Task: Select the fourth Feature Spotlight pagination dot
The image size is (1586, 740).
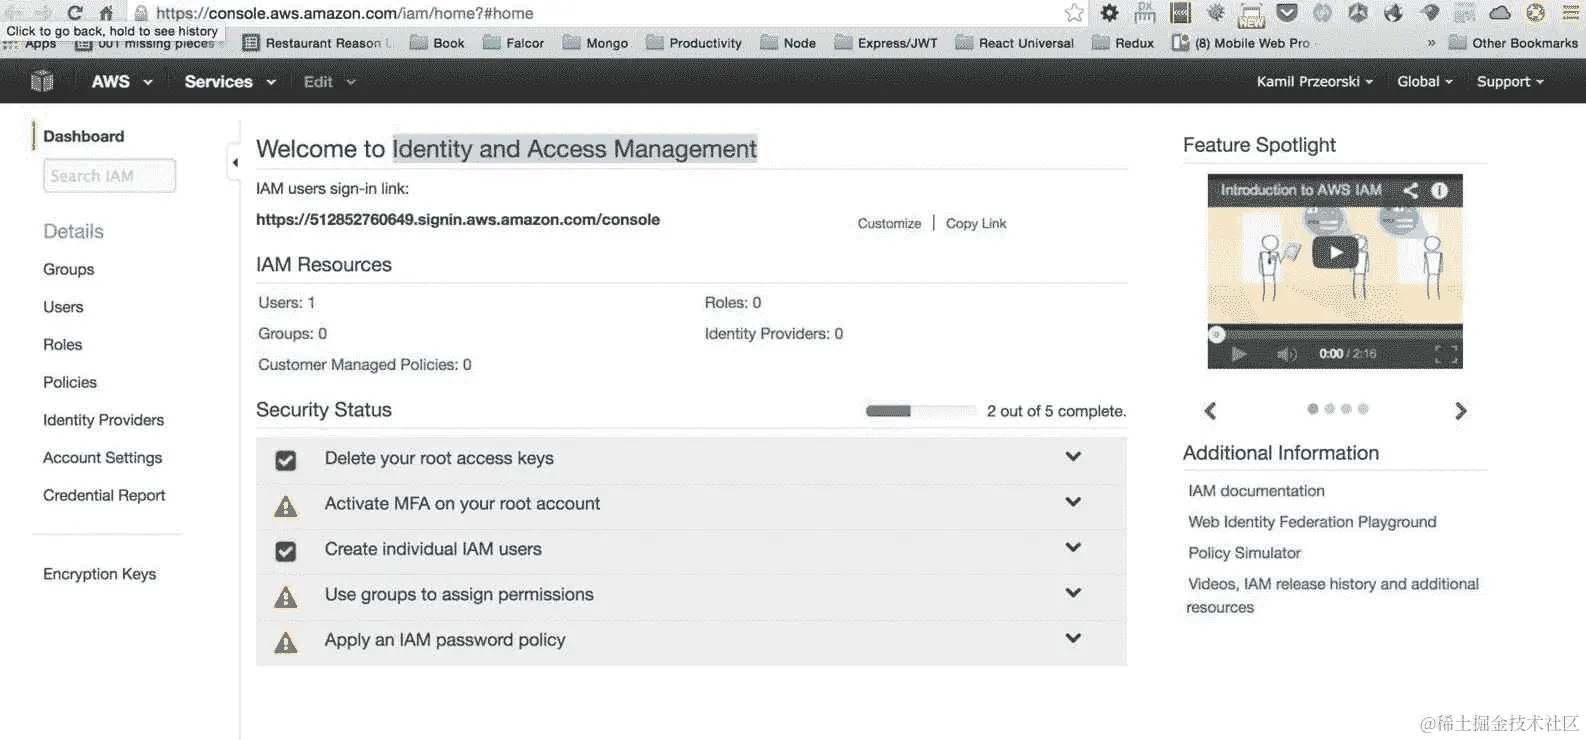Action: (x=1363, y=409)
